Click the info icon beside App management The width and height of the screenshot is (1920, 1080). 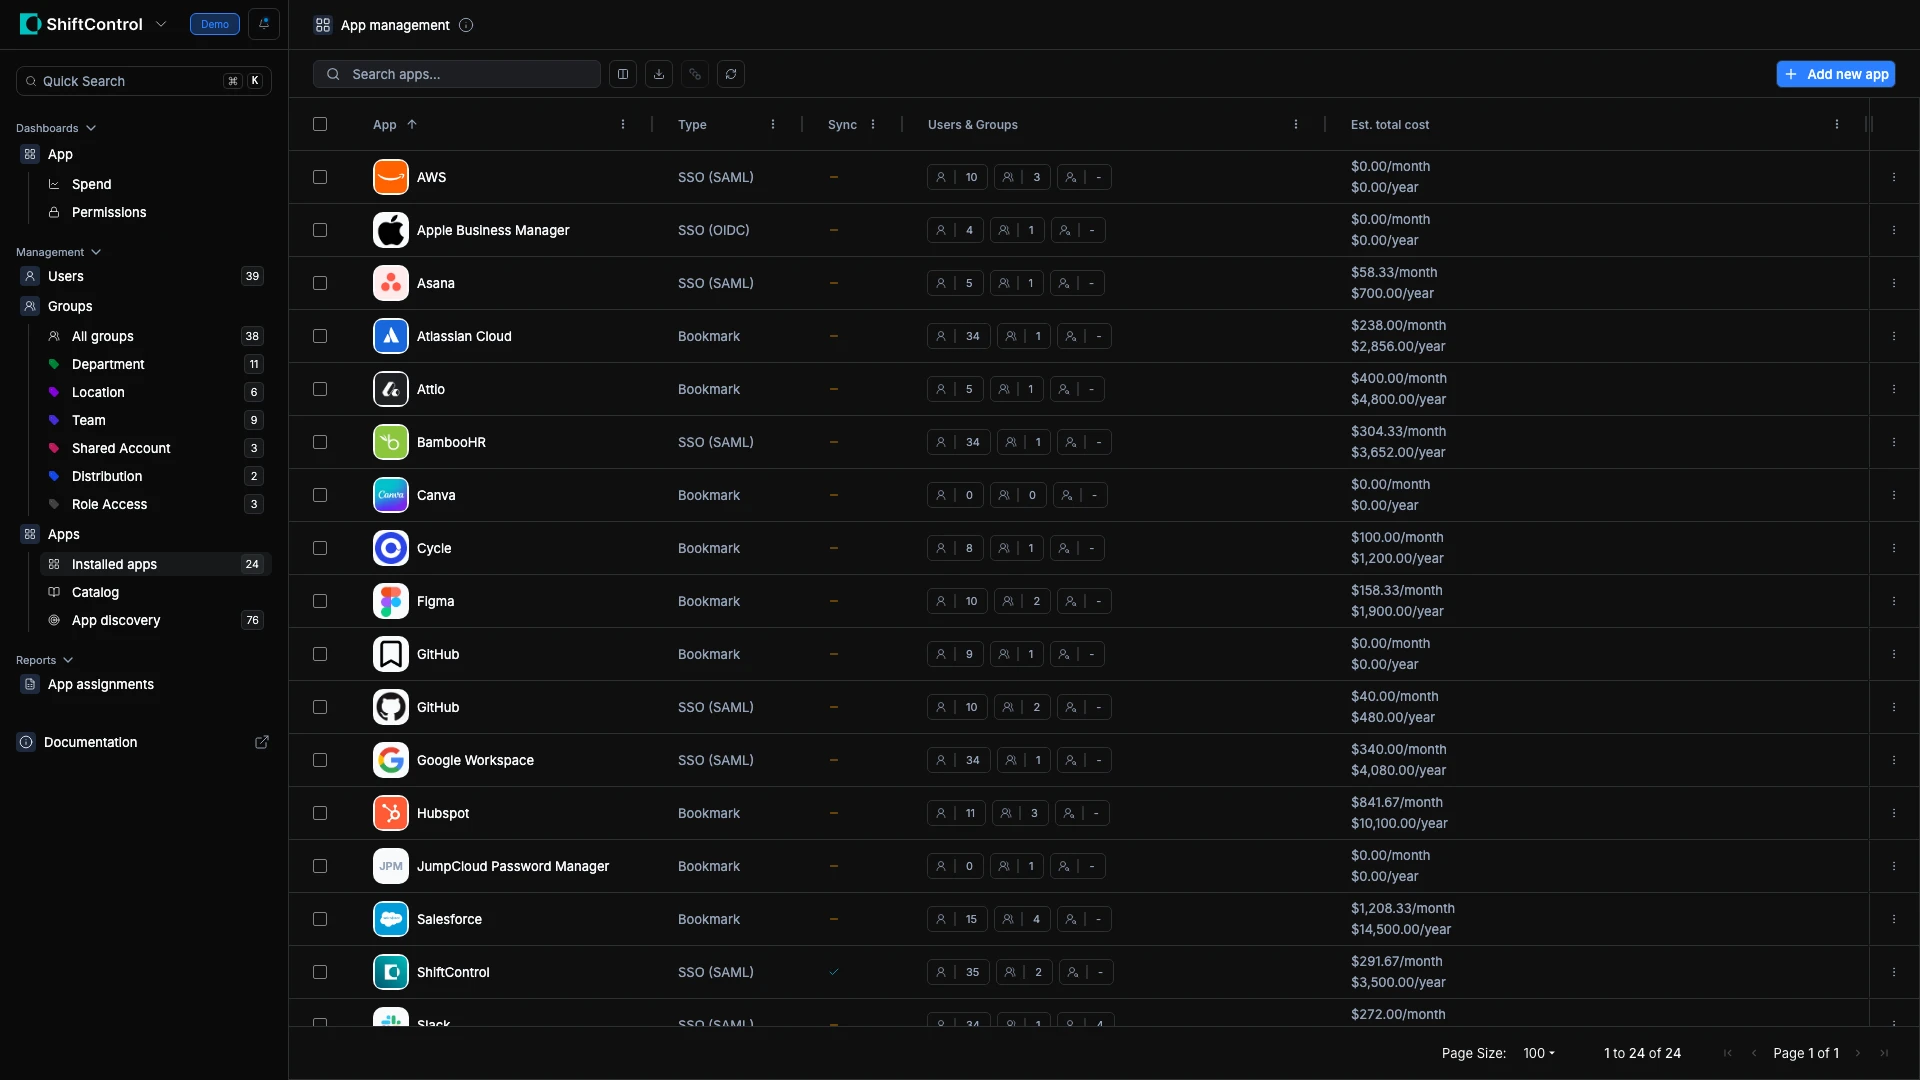point(466,25)
